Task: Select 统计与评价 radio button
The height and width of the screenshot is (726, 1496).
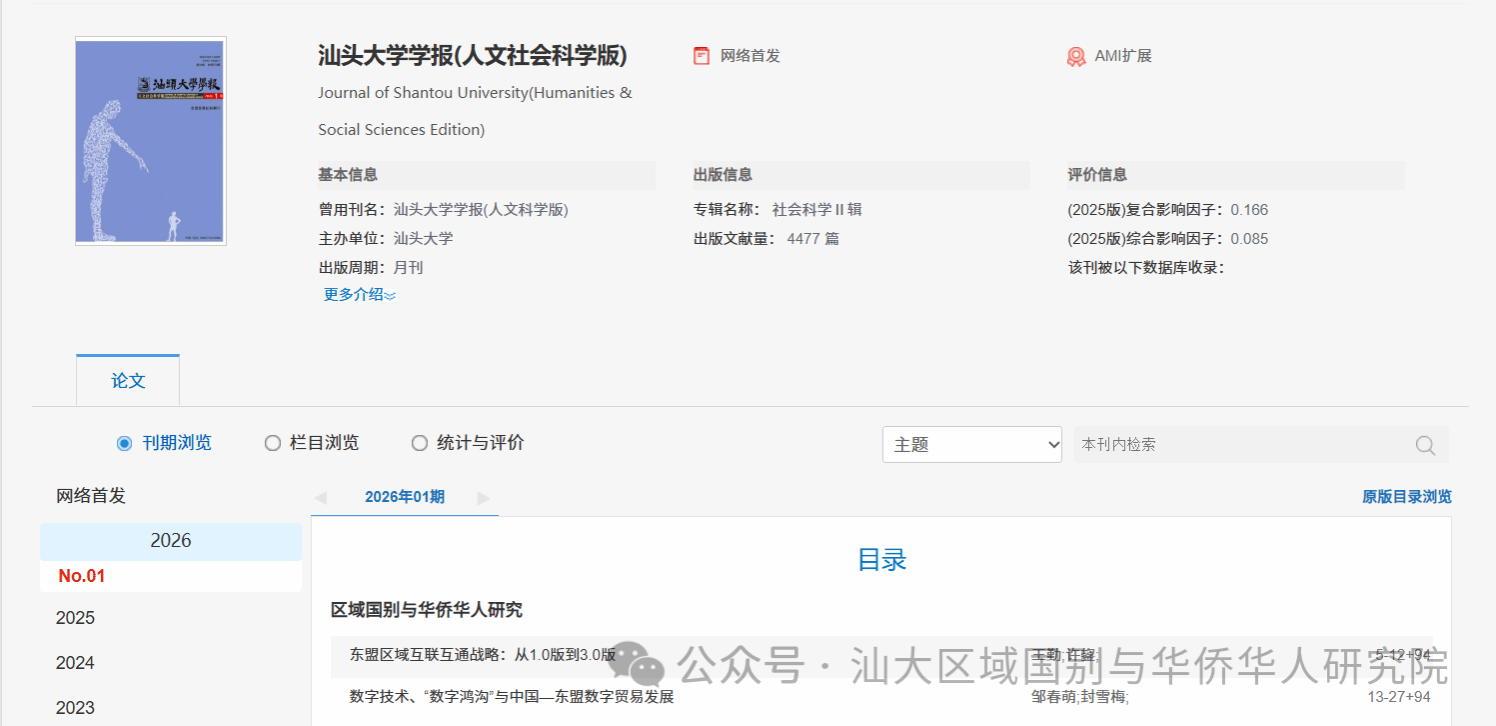Action: pyautogui.click(x=419, y=443)
